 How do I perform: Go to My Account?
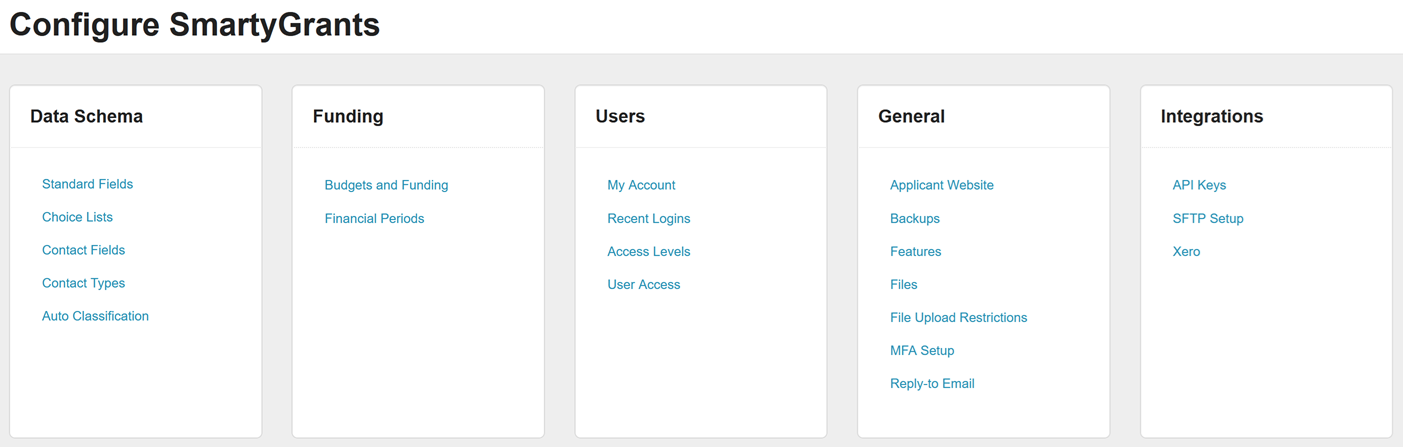[x=641, y=185]
